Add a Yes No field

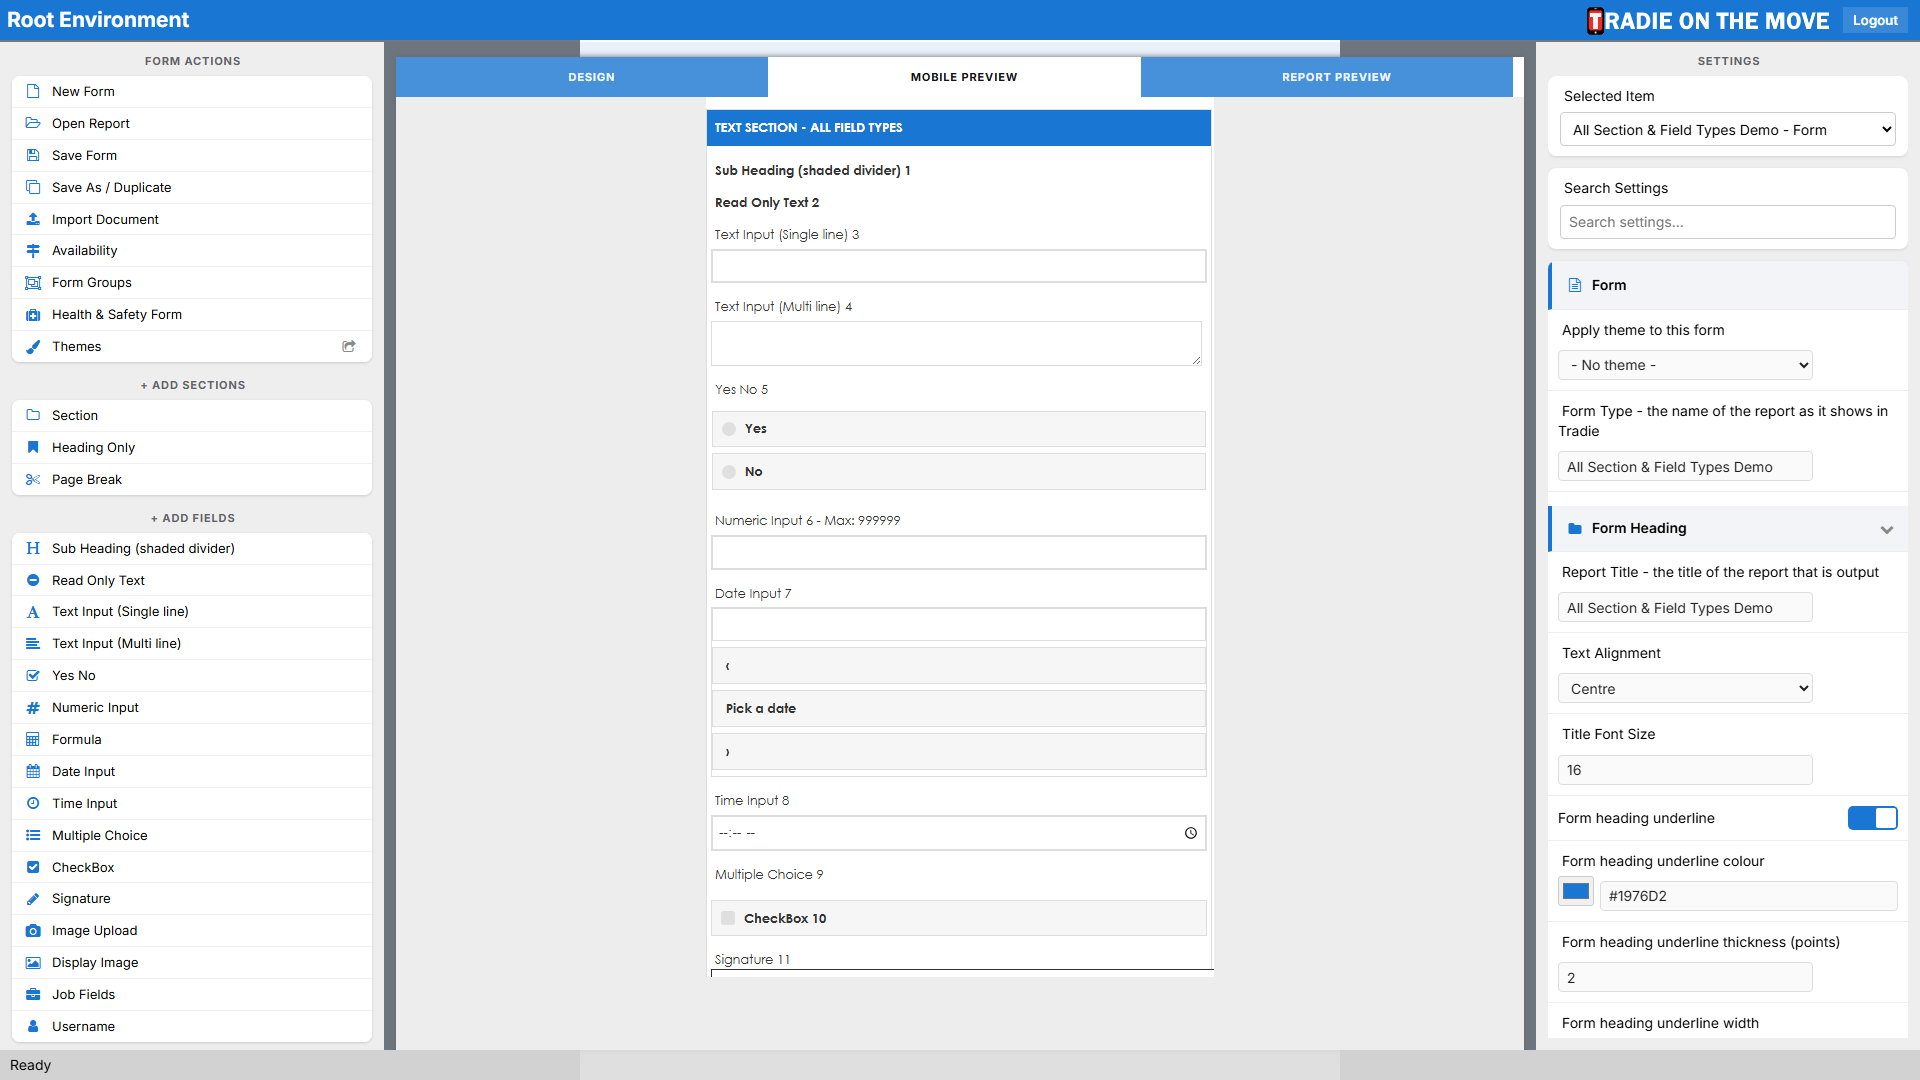192,675
